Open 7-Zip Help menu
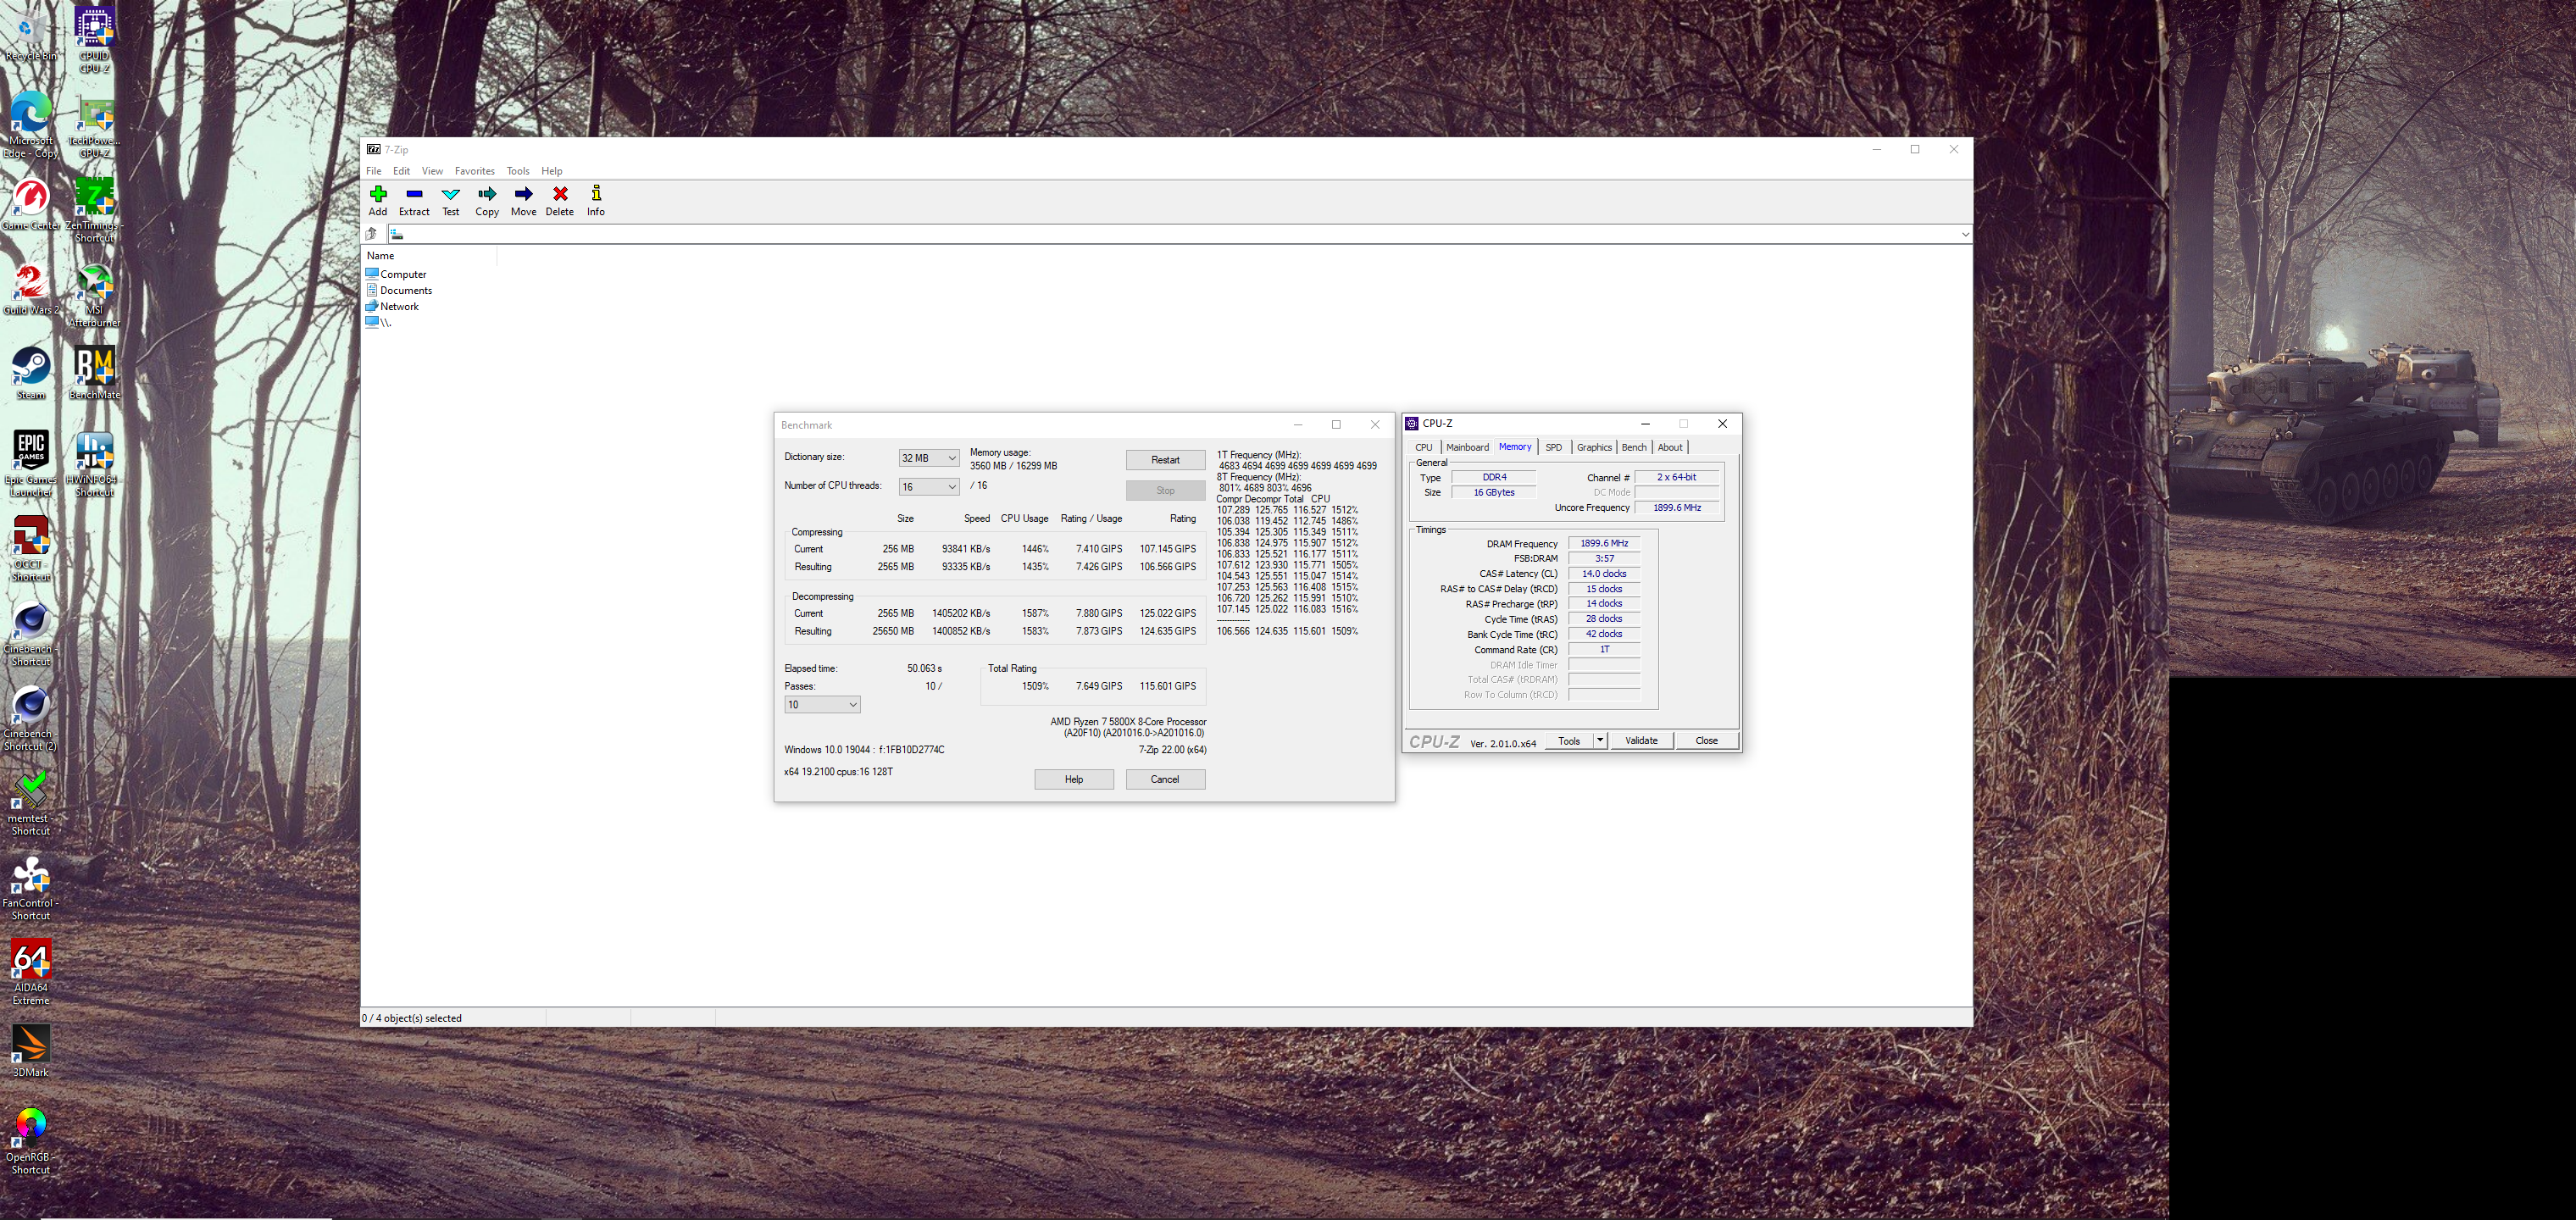Viewport: 2576px width, 1220px height. click(552, 171)
